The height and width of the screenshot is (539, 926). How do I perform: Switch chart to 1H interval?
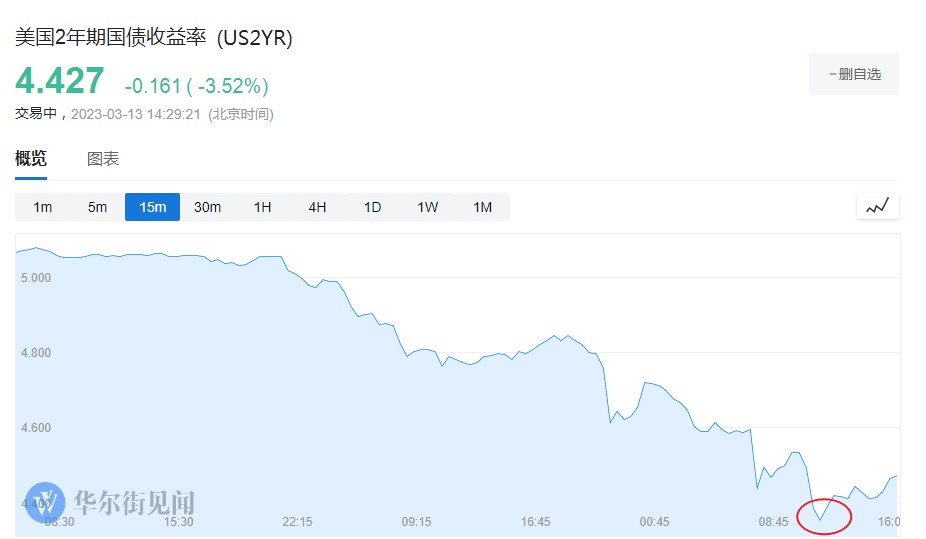262,207
